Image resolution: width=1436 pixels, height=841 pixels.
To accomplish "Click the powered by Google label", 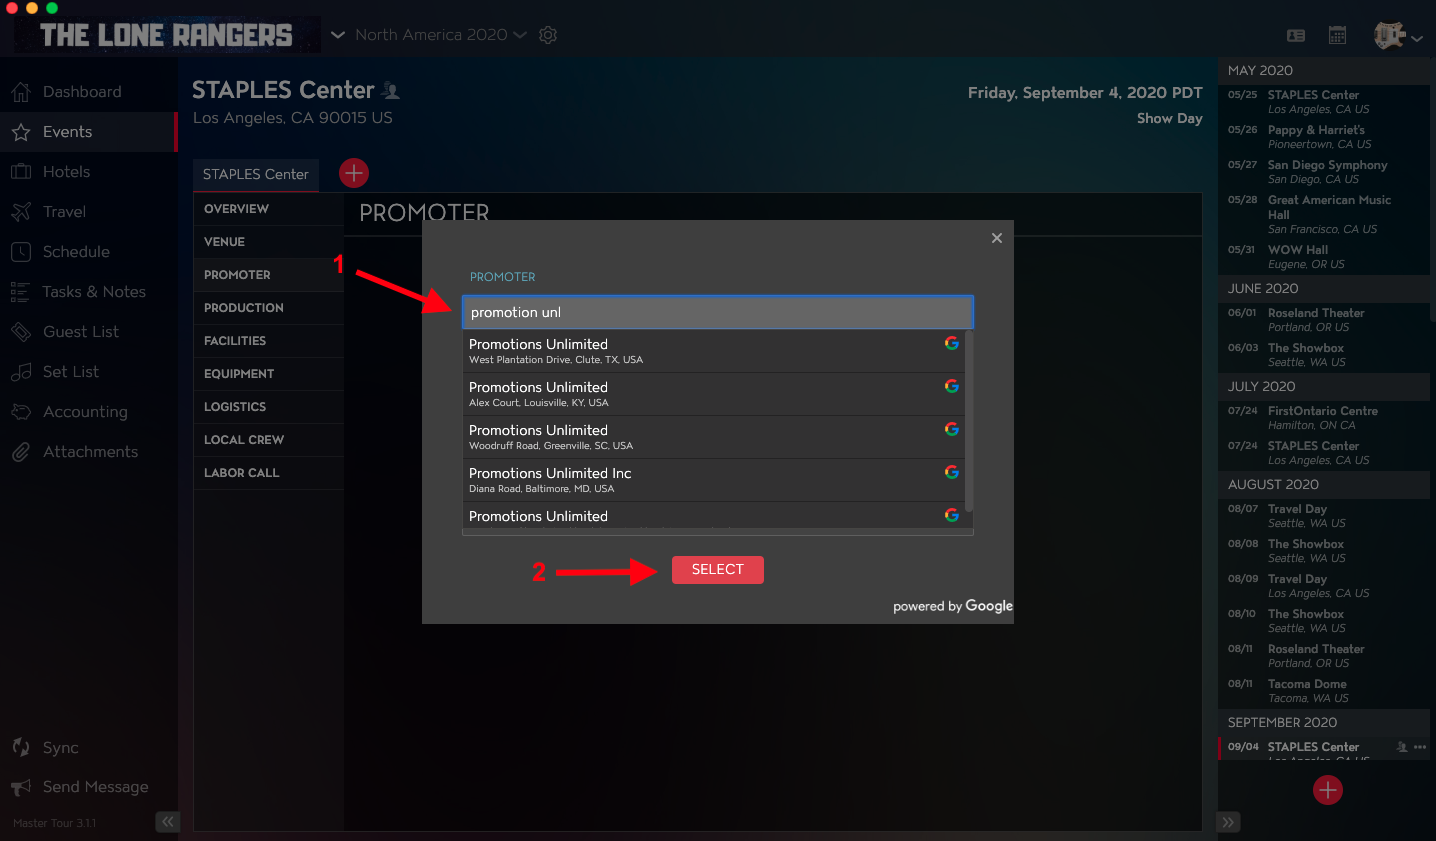I will tap(952, 606).
